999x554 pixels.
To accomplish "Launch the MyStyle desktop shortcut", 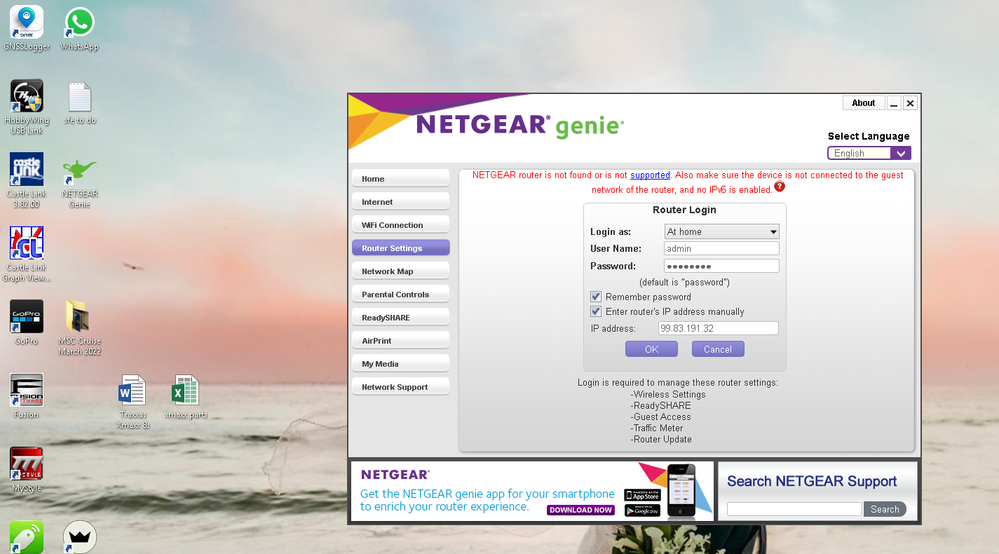I will coord(27,469).
